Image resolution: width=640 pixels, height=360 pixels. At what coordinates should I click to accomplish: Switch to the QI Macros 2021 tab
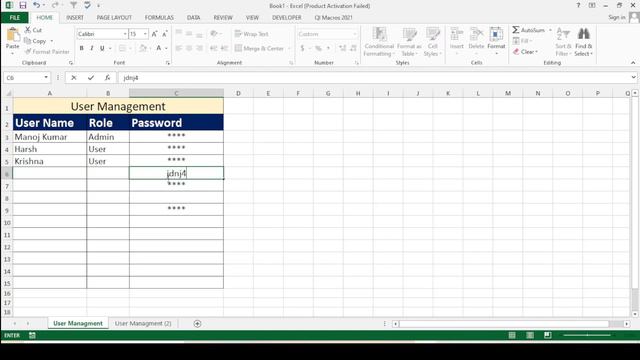(x=333, y=18)
